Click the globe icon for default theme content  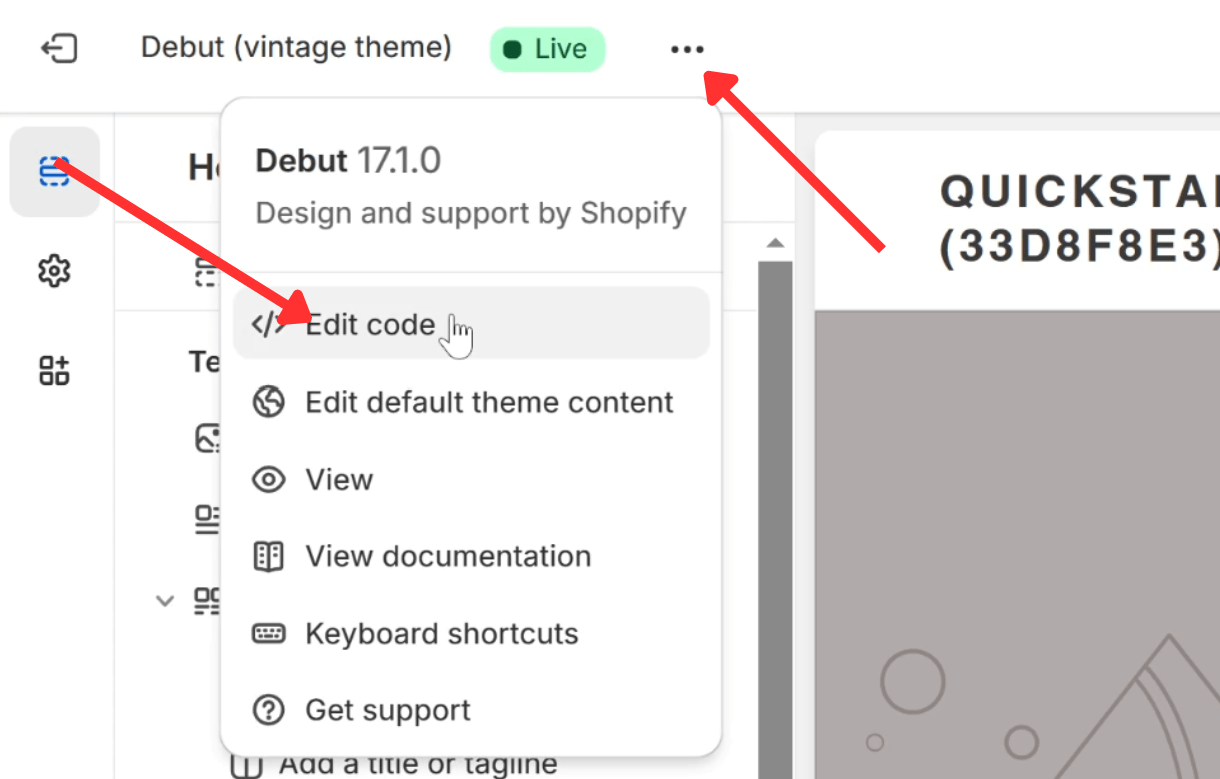pos(268,402)
